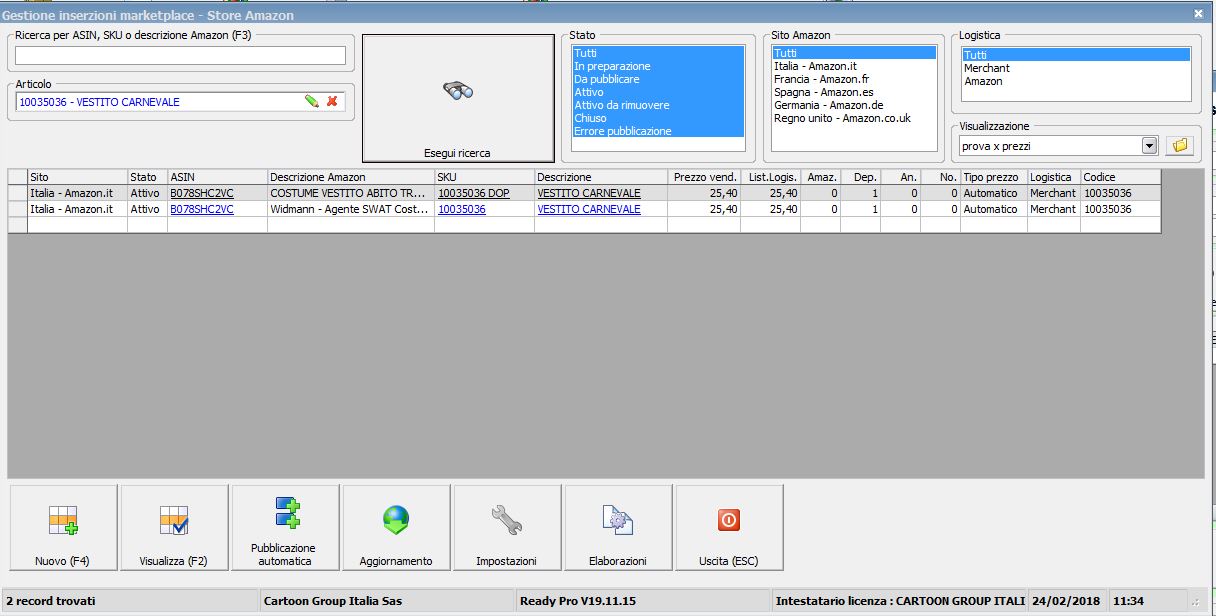The height and width of the screenshot is (616, 1216).
Task: Select Errore pubblicazione status
Action: click(x=658, y=131)
